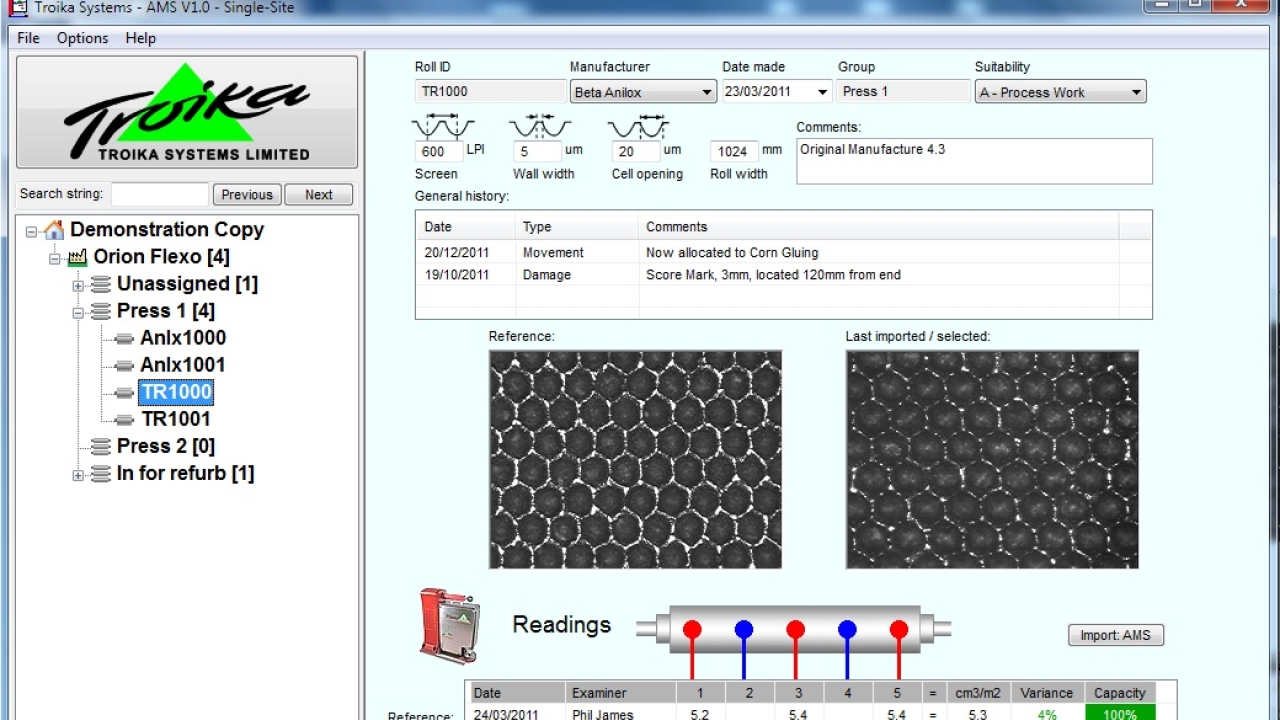The height and width of the screenshot is (720, 1280).
Task: Click the fifth reading marker (red)
Action: pos(899,629)
